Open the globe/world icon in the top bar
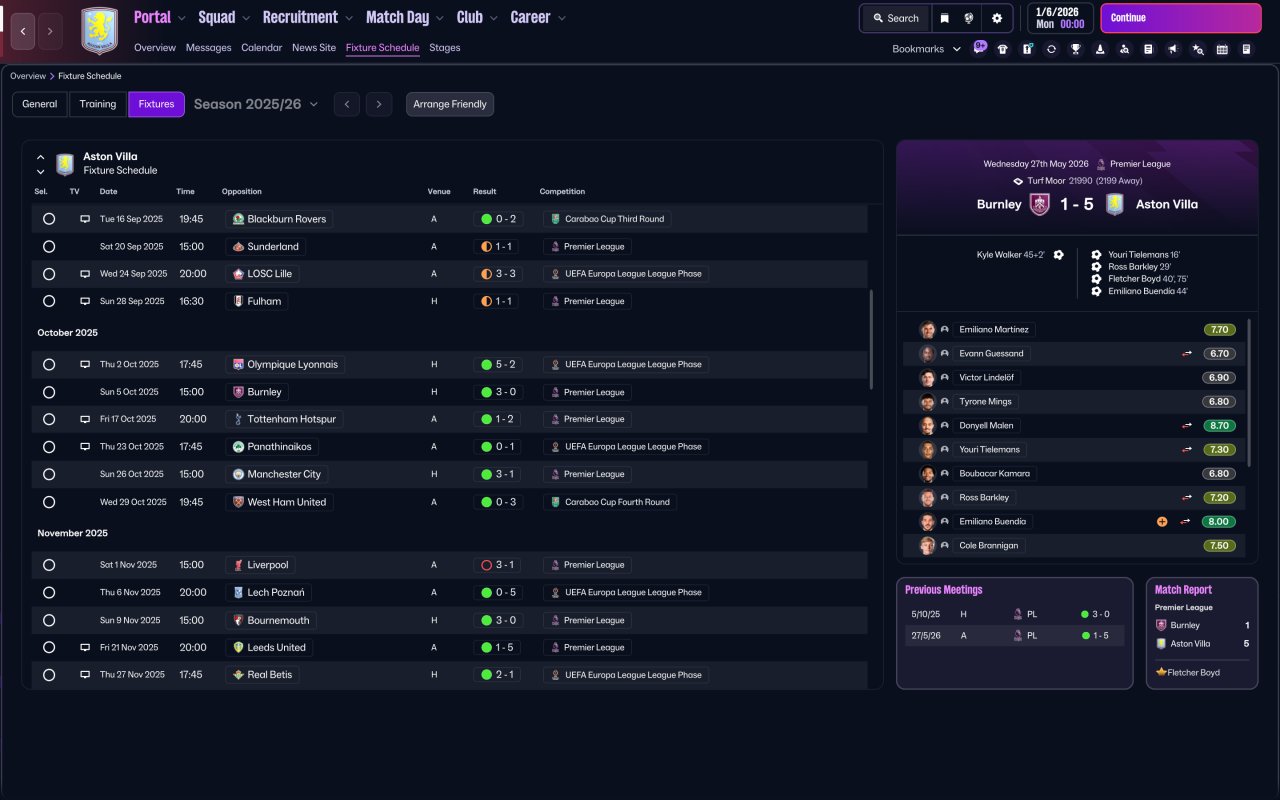This screenshot has height=800, width=1280. tap(969, 18)
